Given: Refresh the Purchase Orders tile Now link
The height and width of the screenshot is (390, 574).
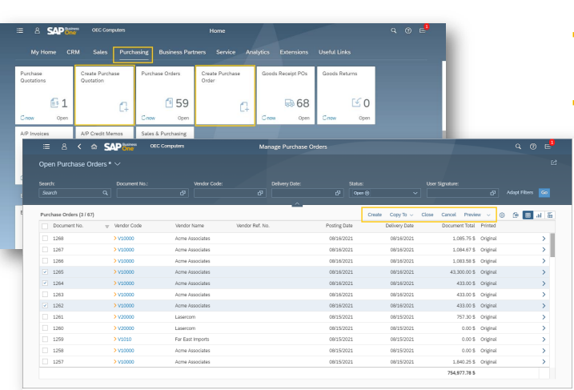Looking at the screenshot, I should (x=148, y=118).
